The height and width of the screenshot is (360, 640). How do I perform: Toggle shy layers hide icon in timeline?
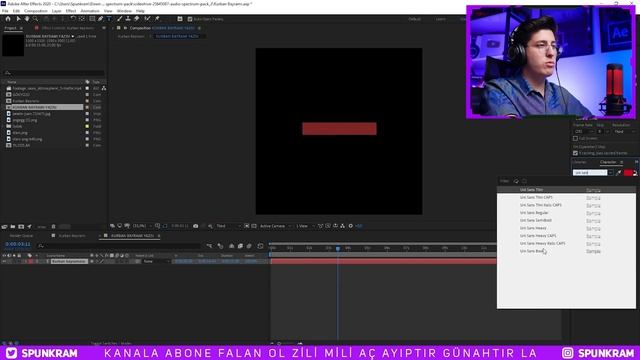pyautogui.click(x=231, y=246)
